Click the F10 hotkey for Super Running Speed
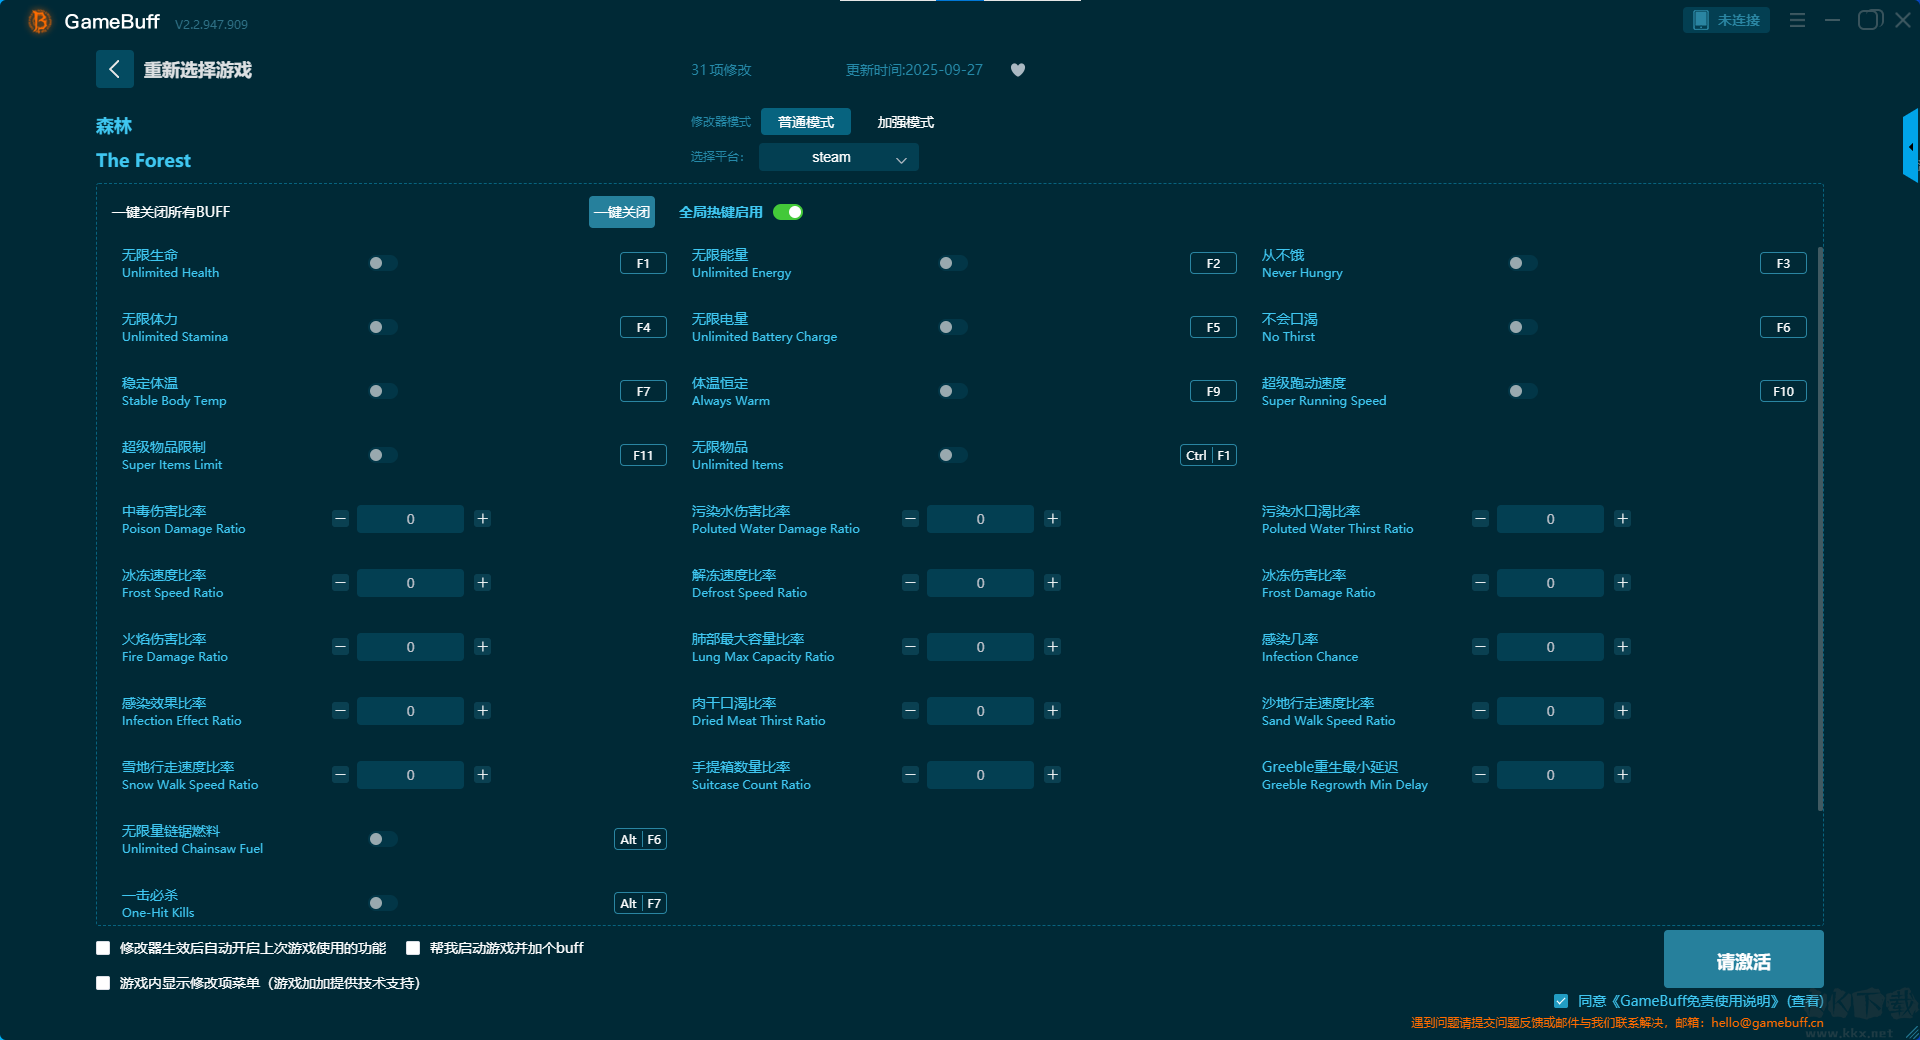Image resolution: width=1920 pixels, height=1040 pixels. pos(1783,391)
